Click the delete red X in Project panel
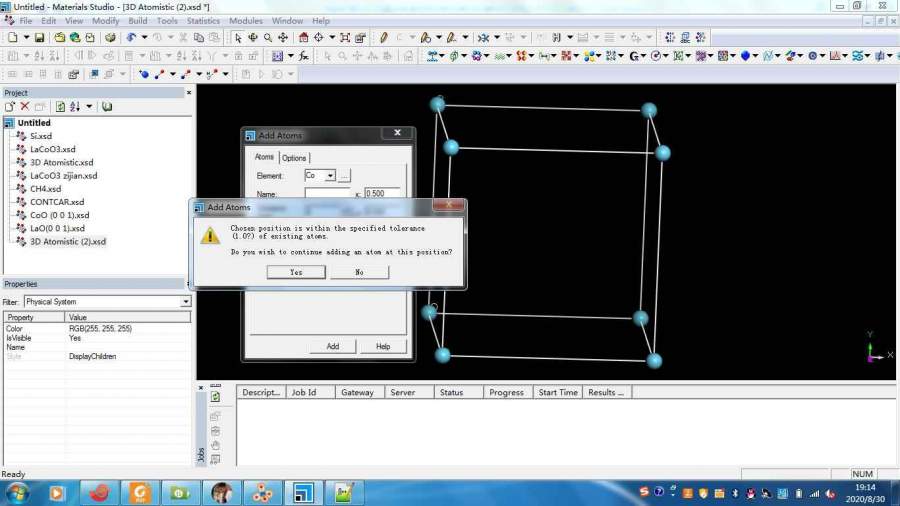Screen dimensions: 900x506 (x=25, y=106)
